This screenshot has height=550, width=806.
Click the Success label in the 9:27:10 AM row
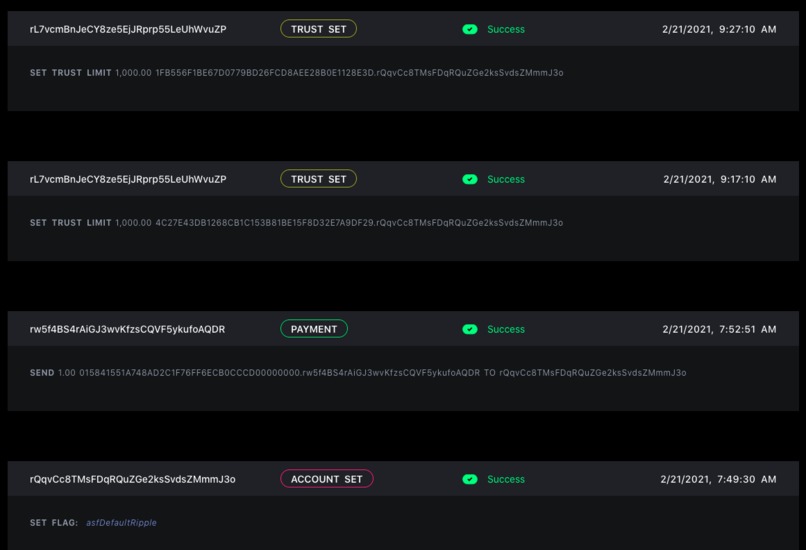(506, 29)
